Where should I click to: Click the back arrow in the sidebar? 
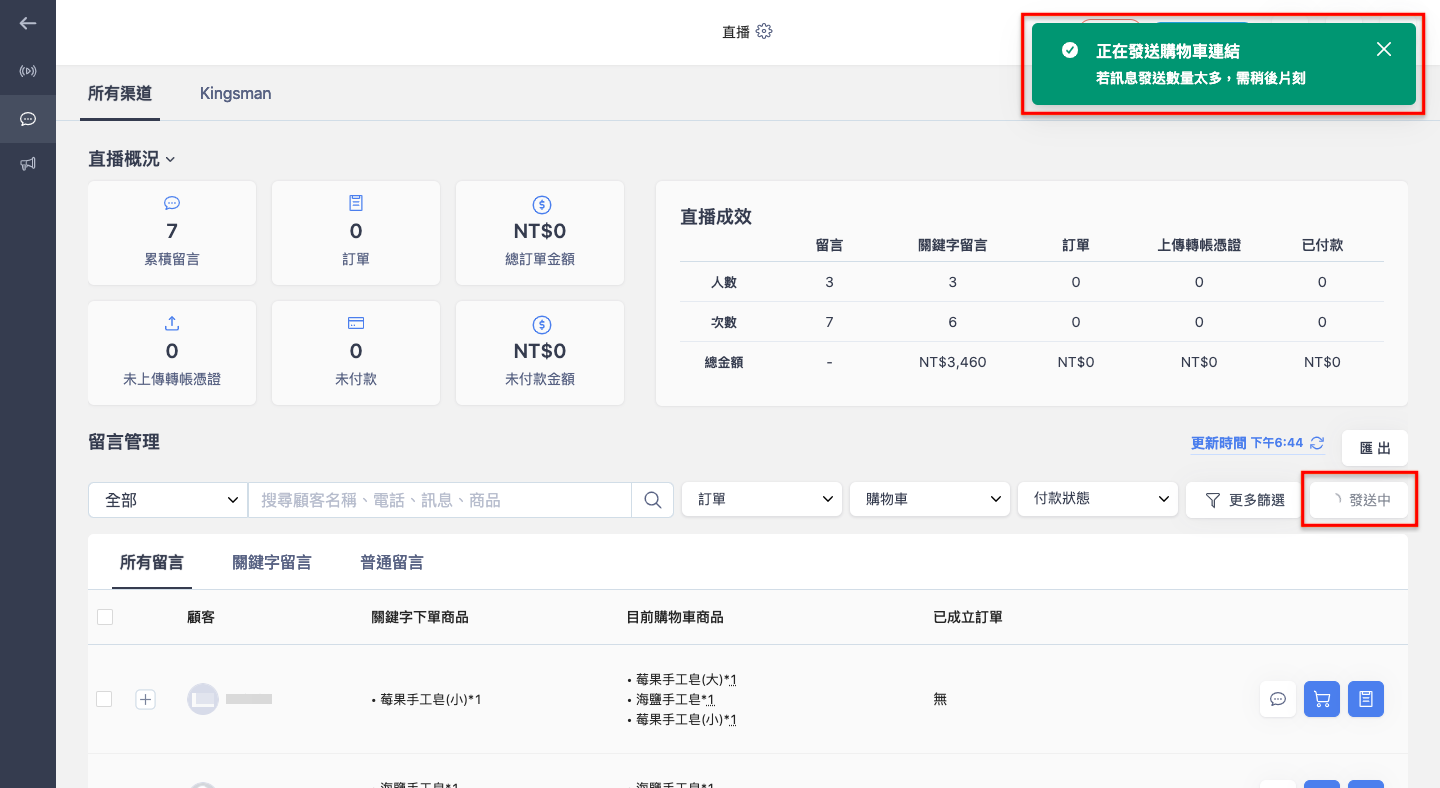[x=28, y=23]
